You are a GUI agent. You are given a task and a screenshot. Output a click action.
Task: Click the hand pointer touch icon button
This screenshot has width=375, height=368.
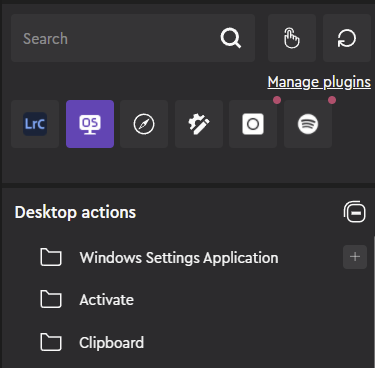(x=292, y=38)
